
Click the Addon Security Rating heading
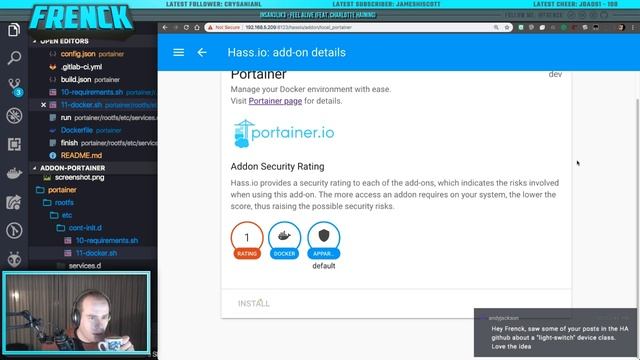277,167
